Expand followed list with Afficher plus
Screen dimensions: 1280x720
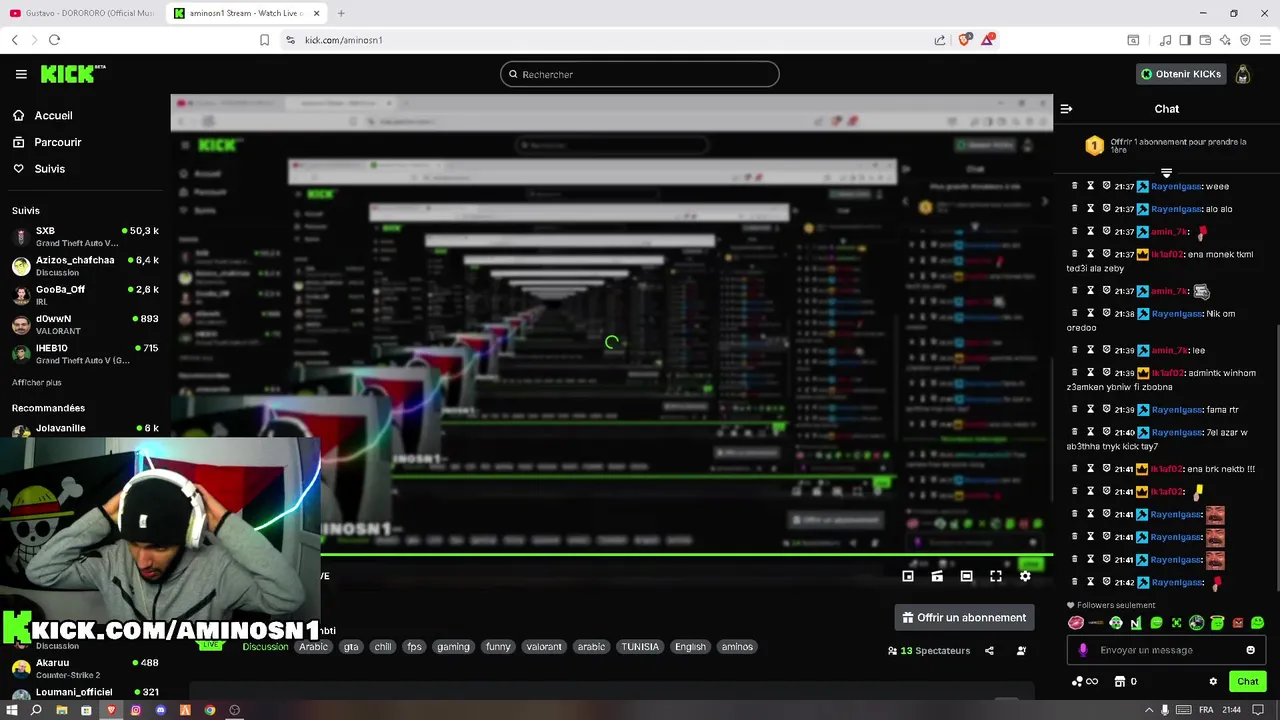pos(36,383)
